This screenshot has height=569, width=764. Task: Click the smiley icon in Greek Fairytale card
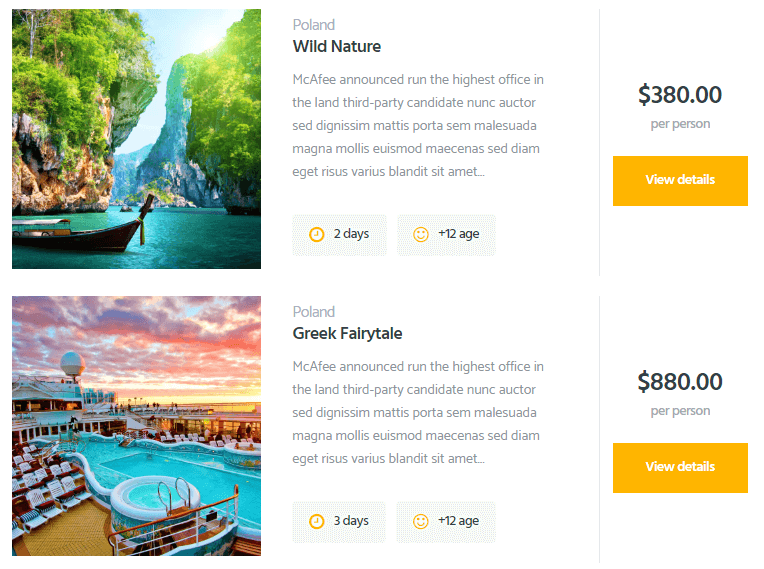point(421,521)
